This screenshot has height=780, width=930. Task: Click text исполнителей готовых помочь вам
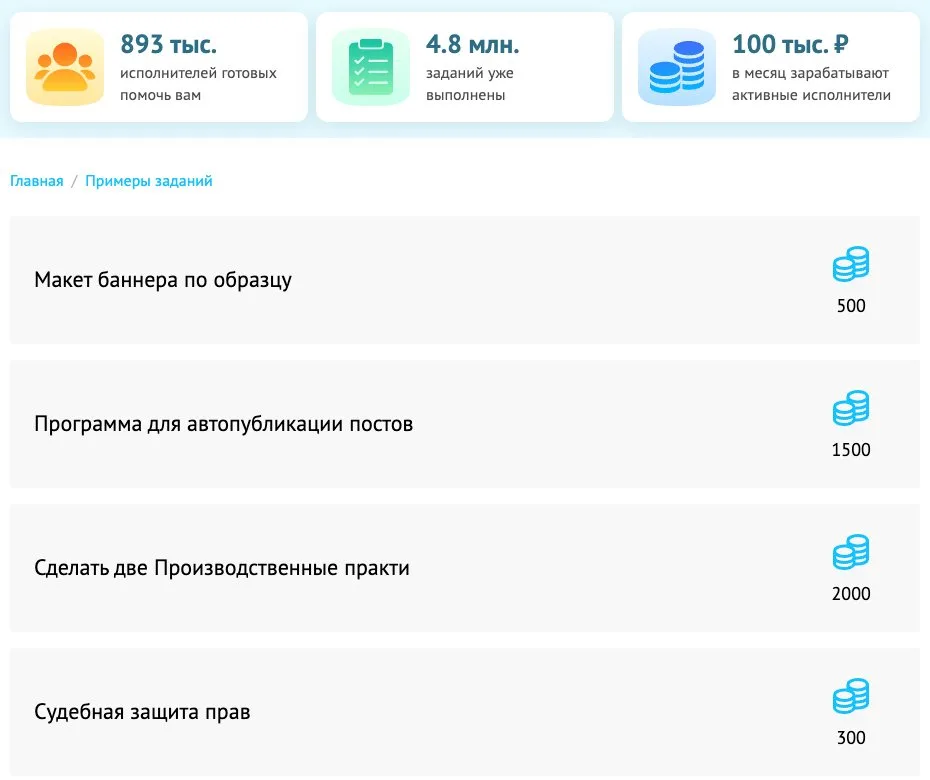(199, 84)
